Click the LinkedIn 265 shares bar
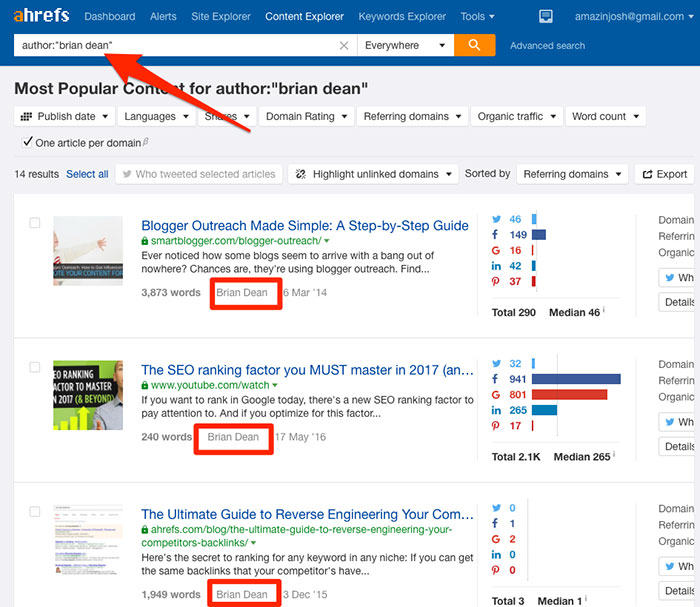This screenshot has width=700, height=607. point(544,410)
